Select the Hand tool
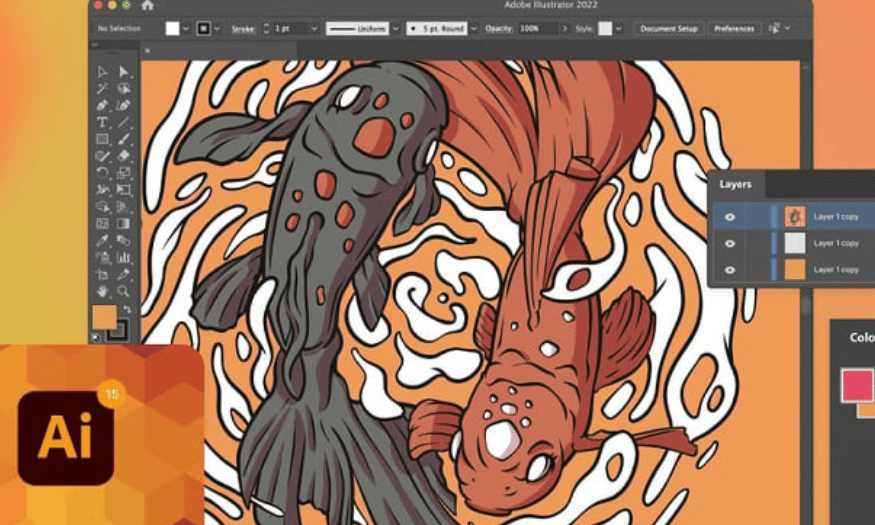The width and height of the screenshot is (875, 525). pos(102,291)
